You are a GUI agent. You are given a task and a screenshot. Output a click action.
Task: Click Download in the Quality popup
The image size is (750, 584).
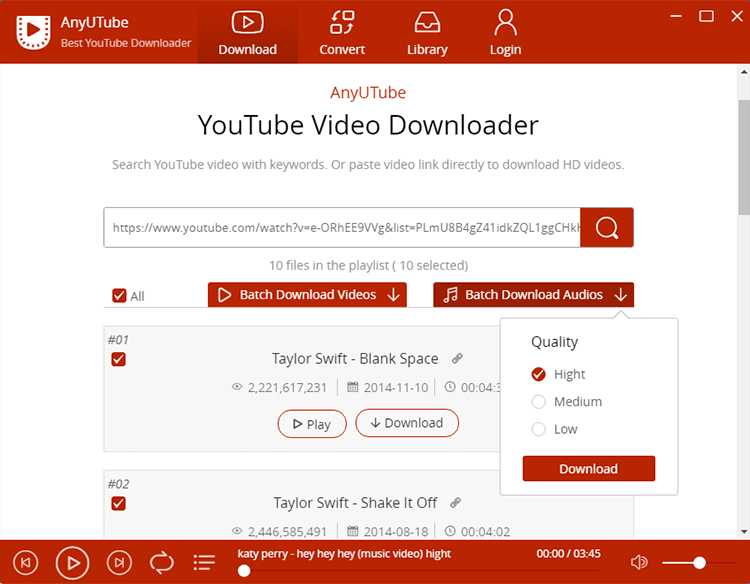click(x=588, y=469)
